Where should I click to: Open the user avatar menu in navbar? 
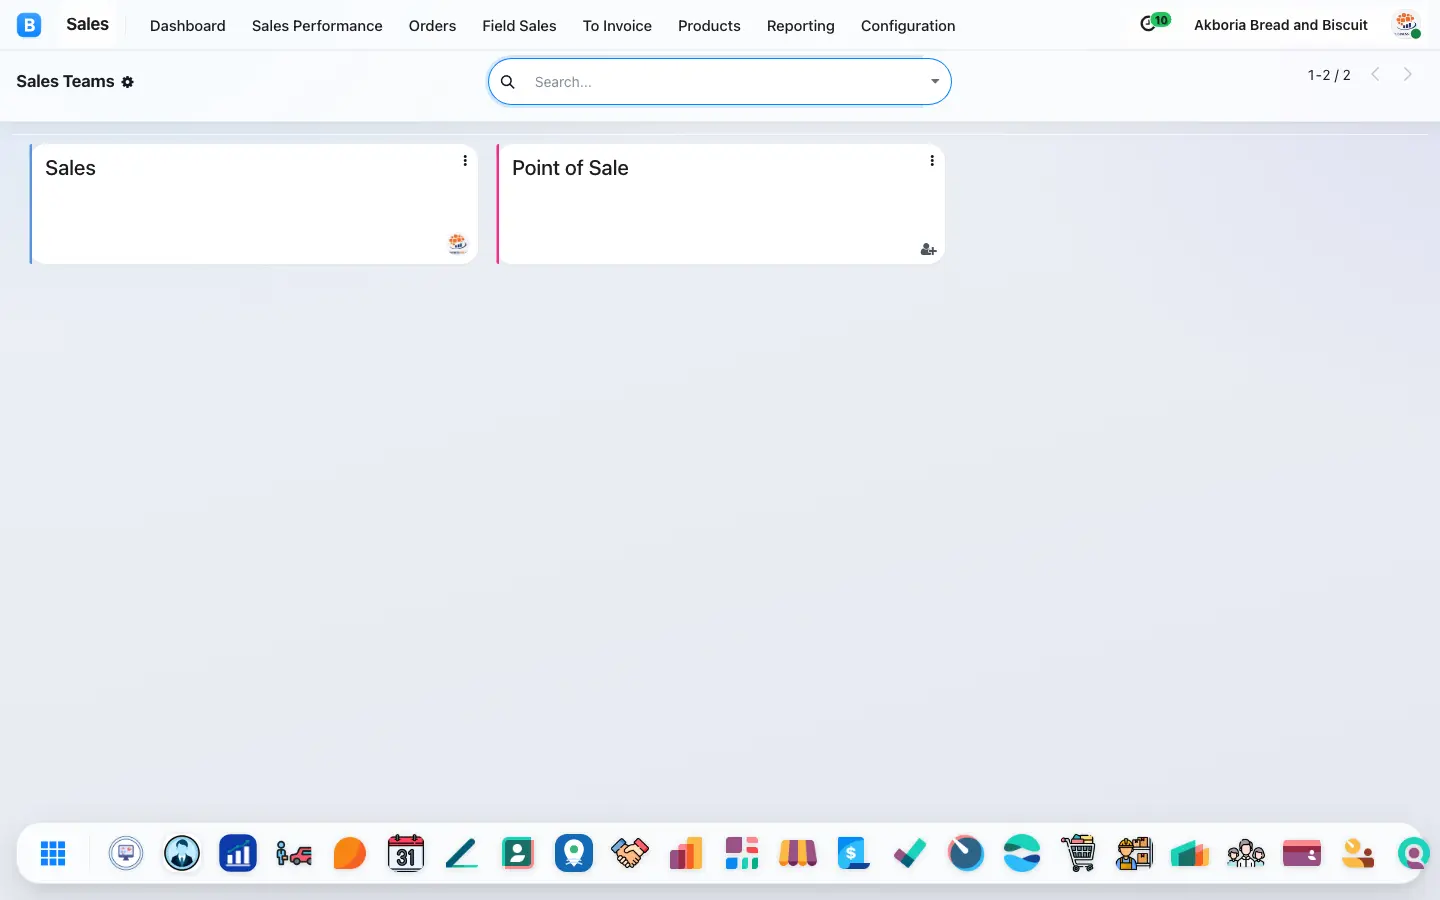[x=1407, y=25]
